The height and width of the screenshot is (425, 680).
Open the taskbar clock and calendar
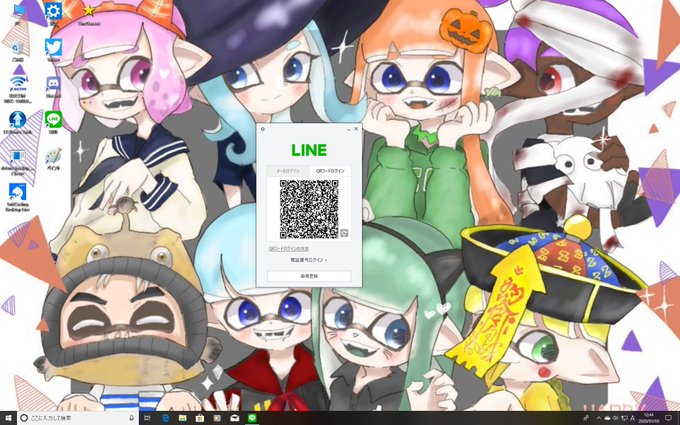pos(648,418)
